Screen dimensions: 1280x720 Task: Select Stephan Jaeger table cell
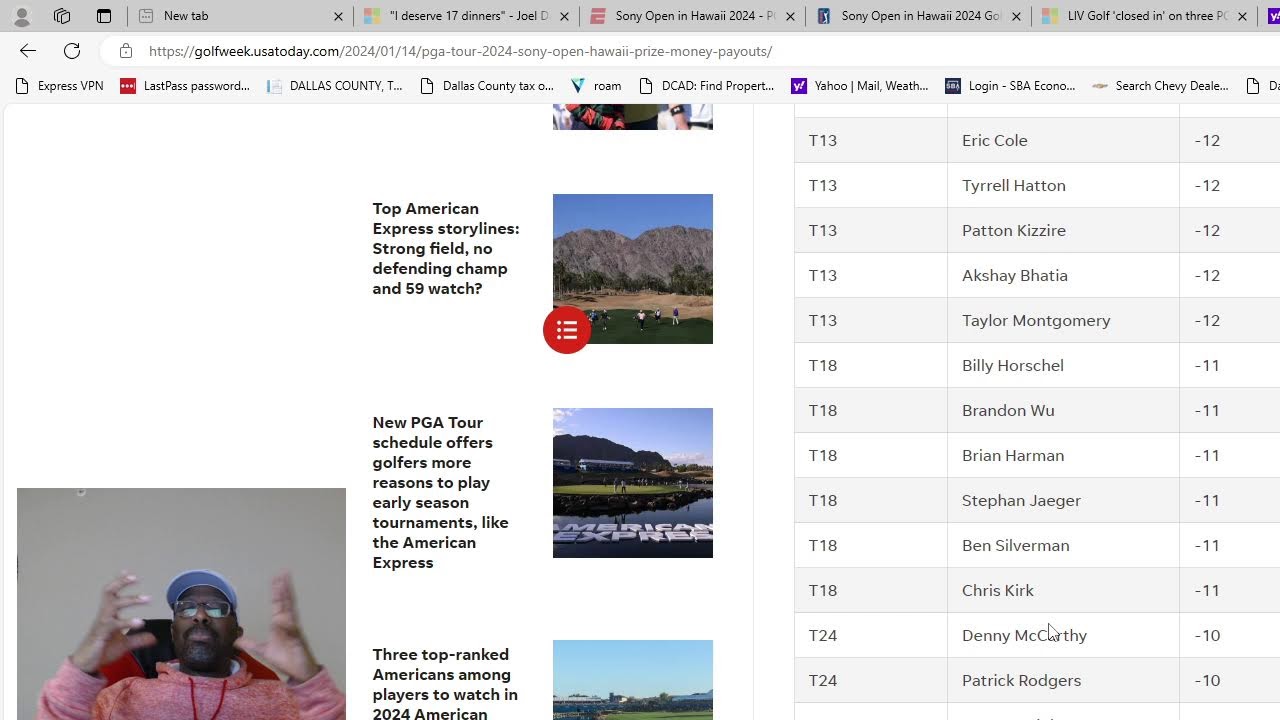(1063, 500)
